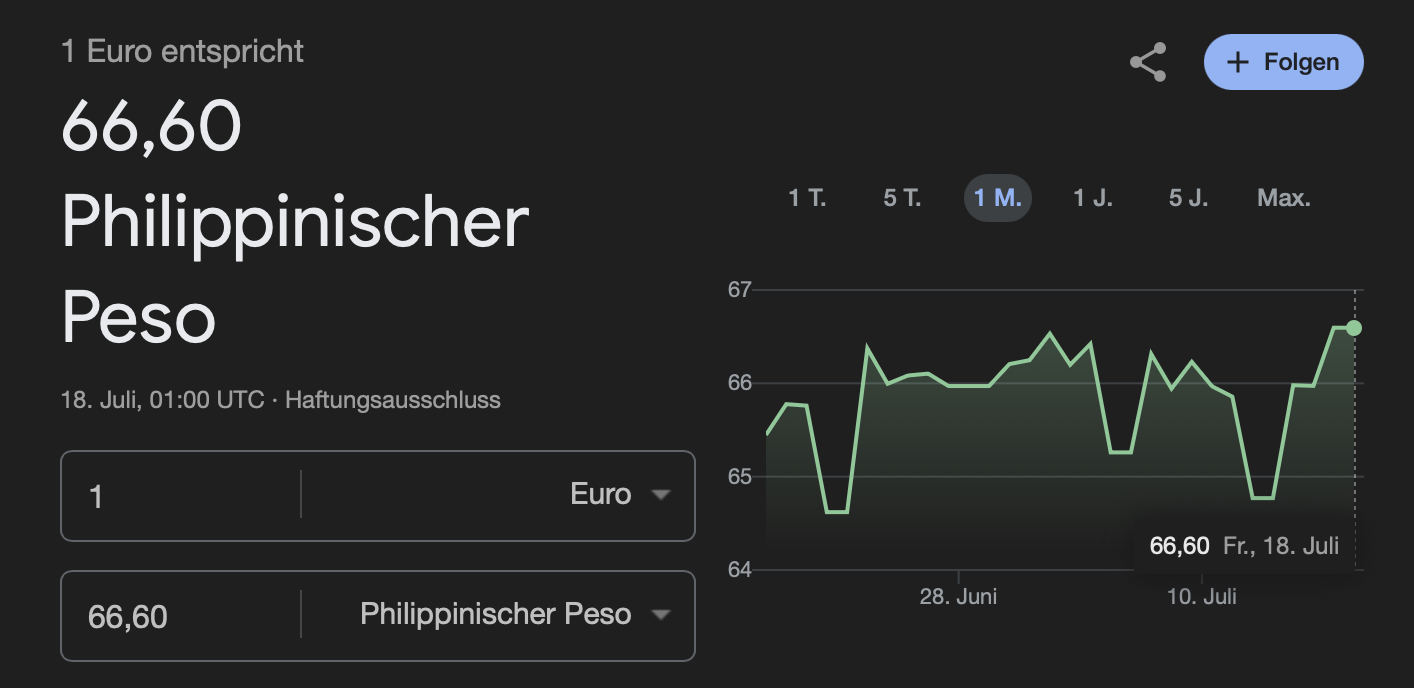1414x688 pixels.
Task: Expand the Euro dropdown arrow
Action: click(660, 495)
